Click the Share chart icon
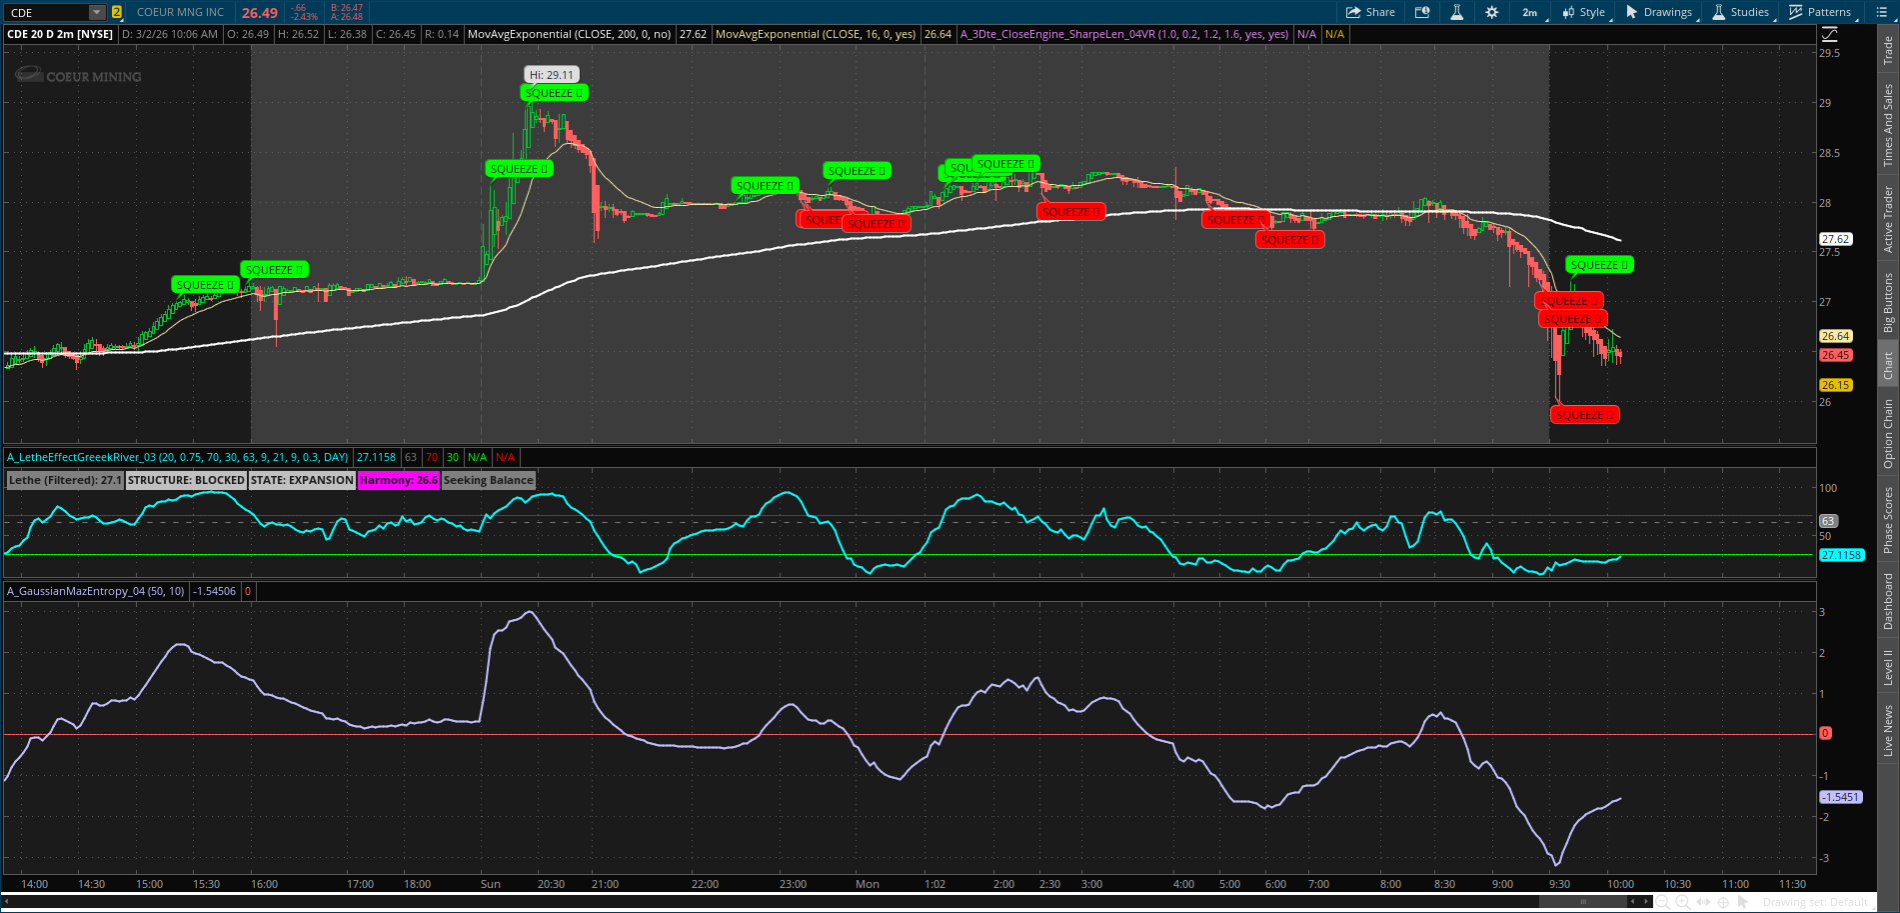Viewport: 1900px width, 913px height. 1370,12
